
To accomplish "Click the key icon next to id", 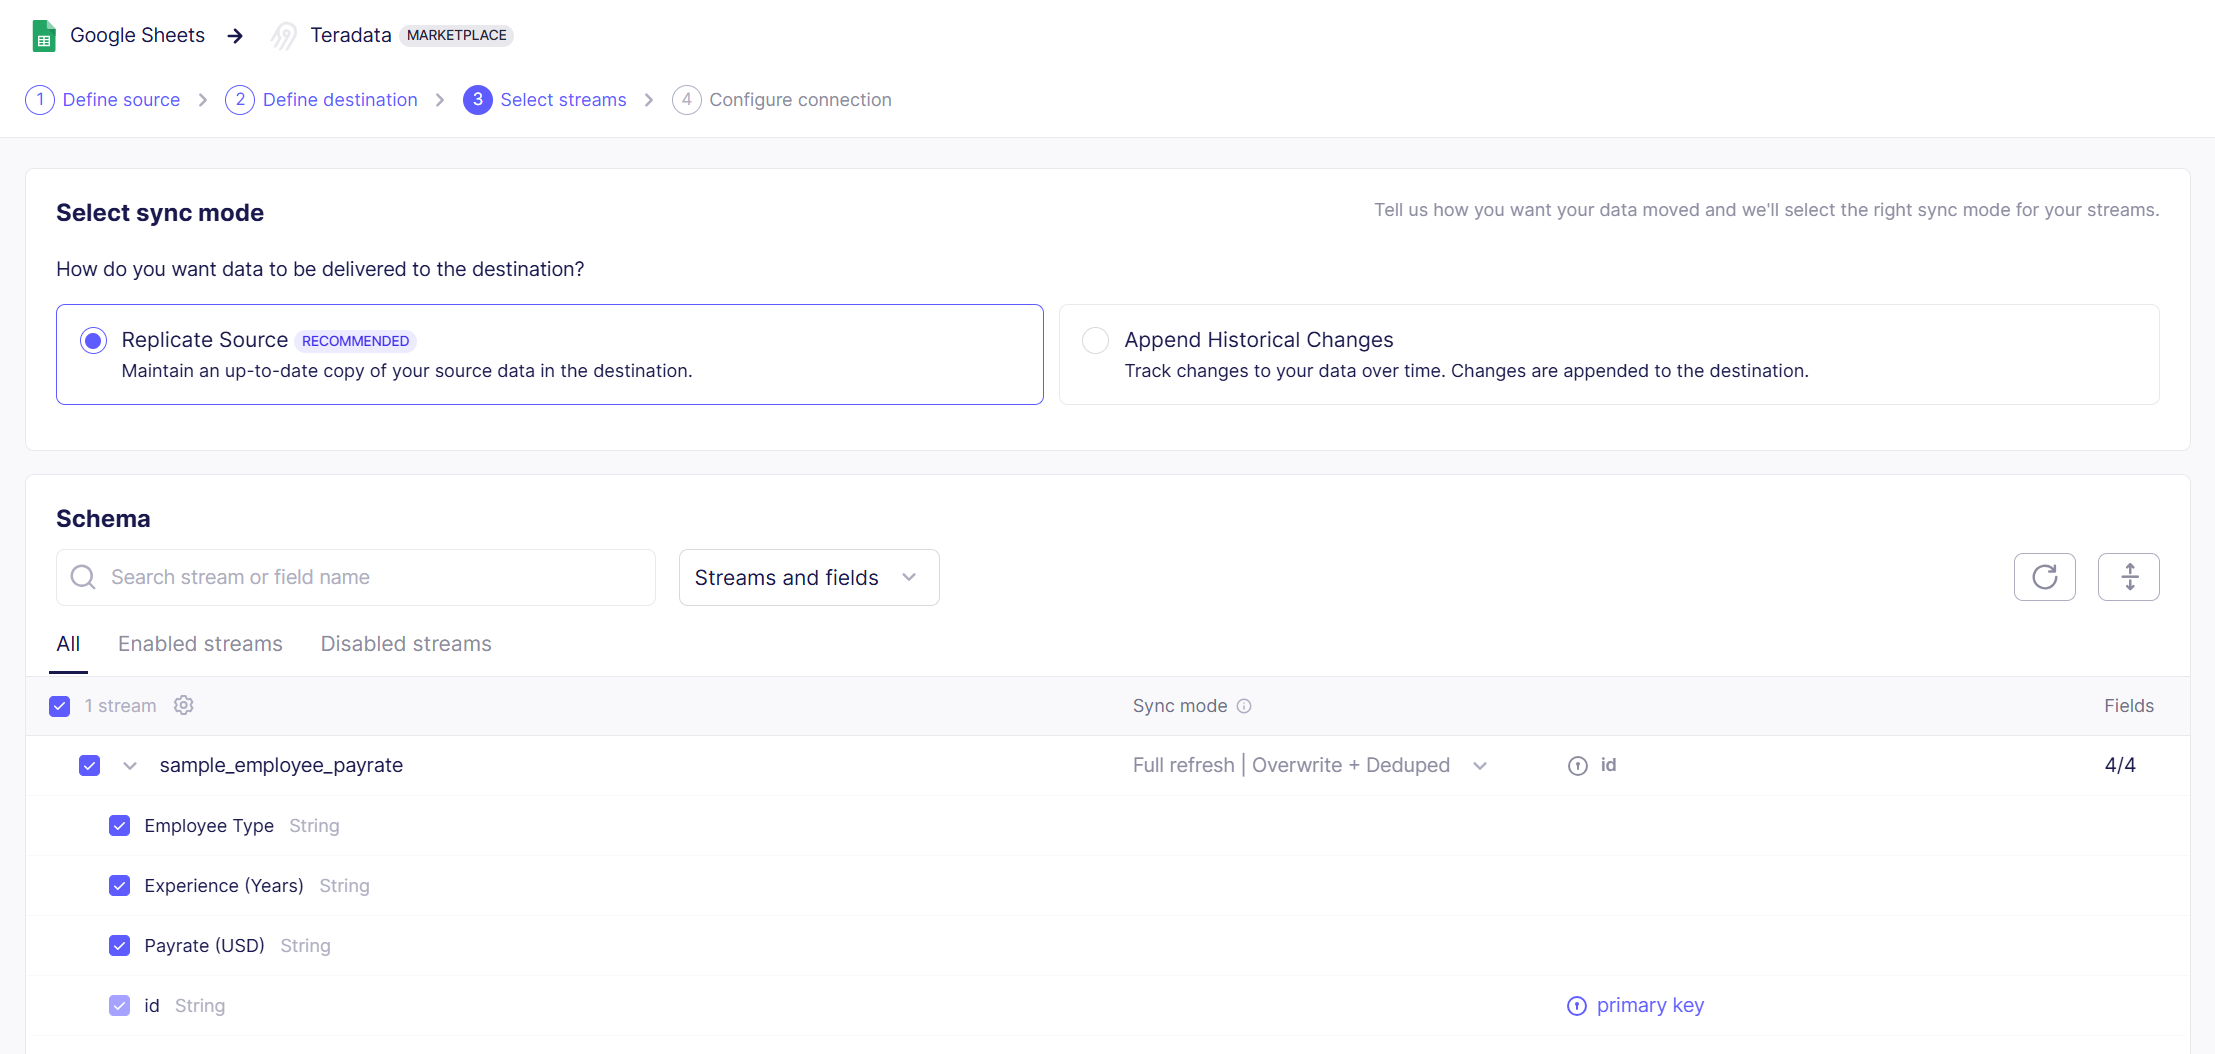I will tap(1577, 766).
